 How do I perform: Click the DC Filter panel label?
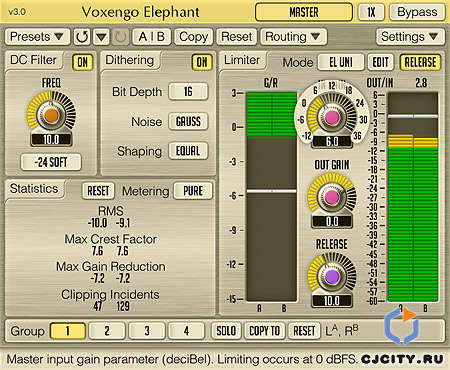click(33, 60)
